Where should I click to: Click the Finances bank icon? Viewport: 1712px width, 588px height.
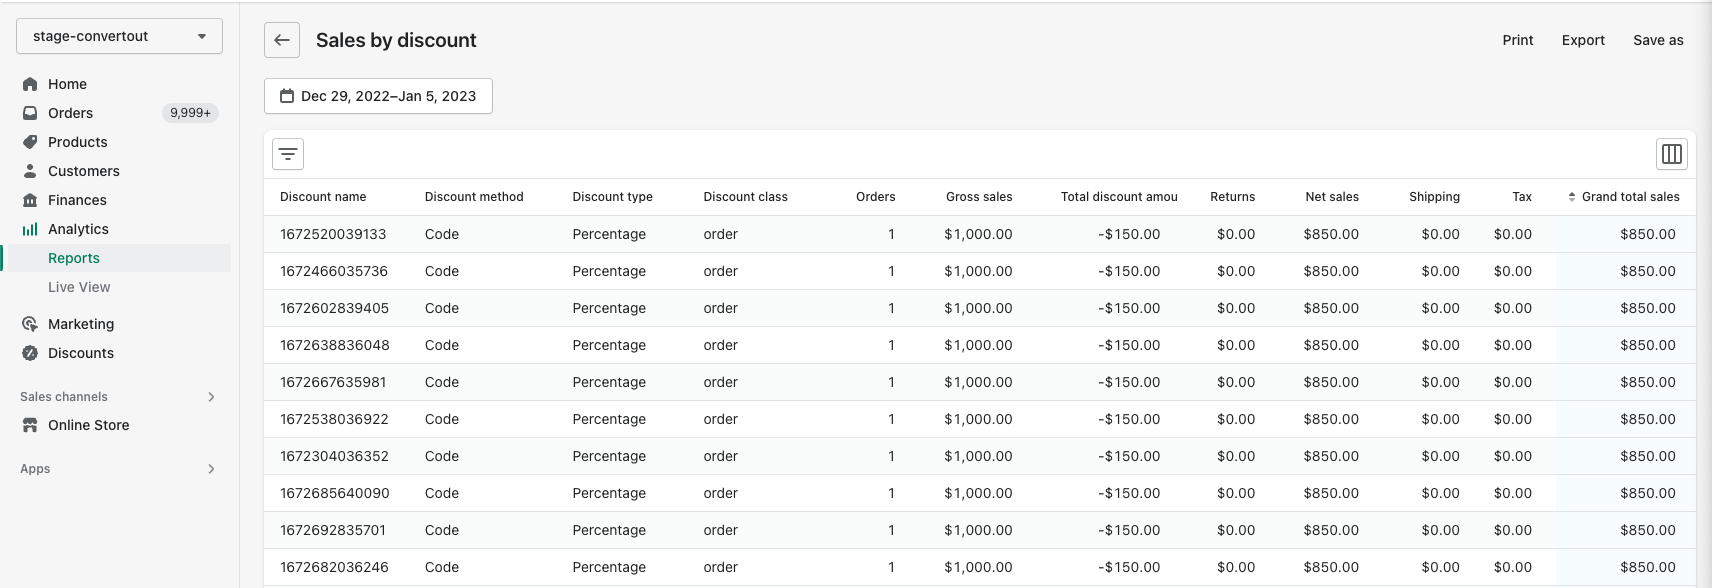click(x=30, y=200)
